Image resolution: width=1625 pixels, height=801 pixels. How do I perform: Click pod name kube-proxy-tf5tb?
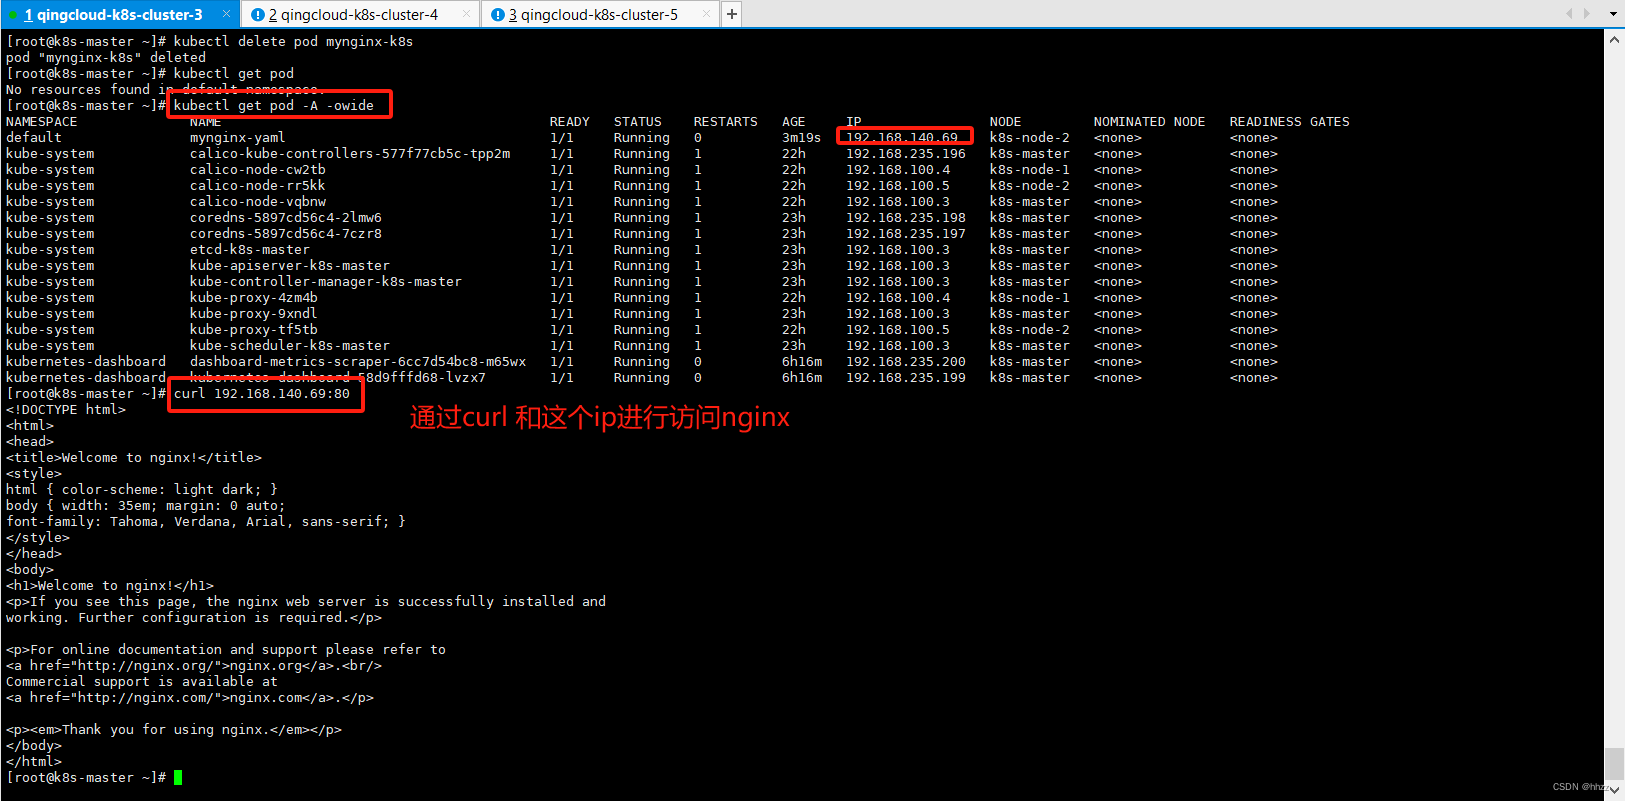click(x=253, y=330)
